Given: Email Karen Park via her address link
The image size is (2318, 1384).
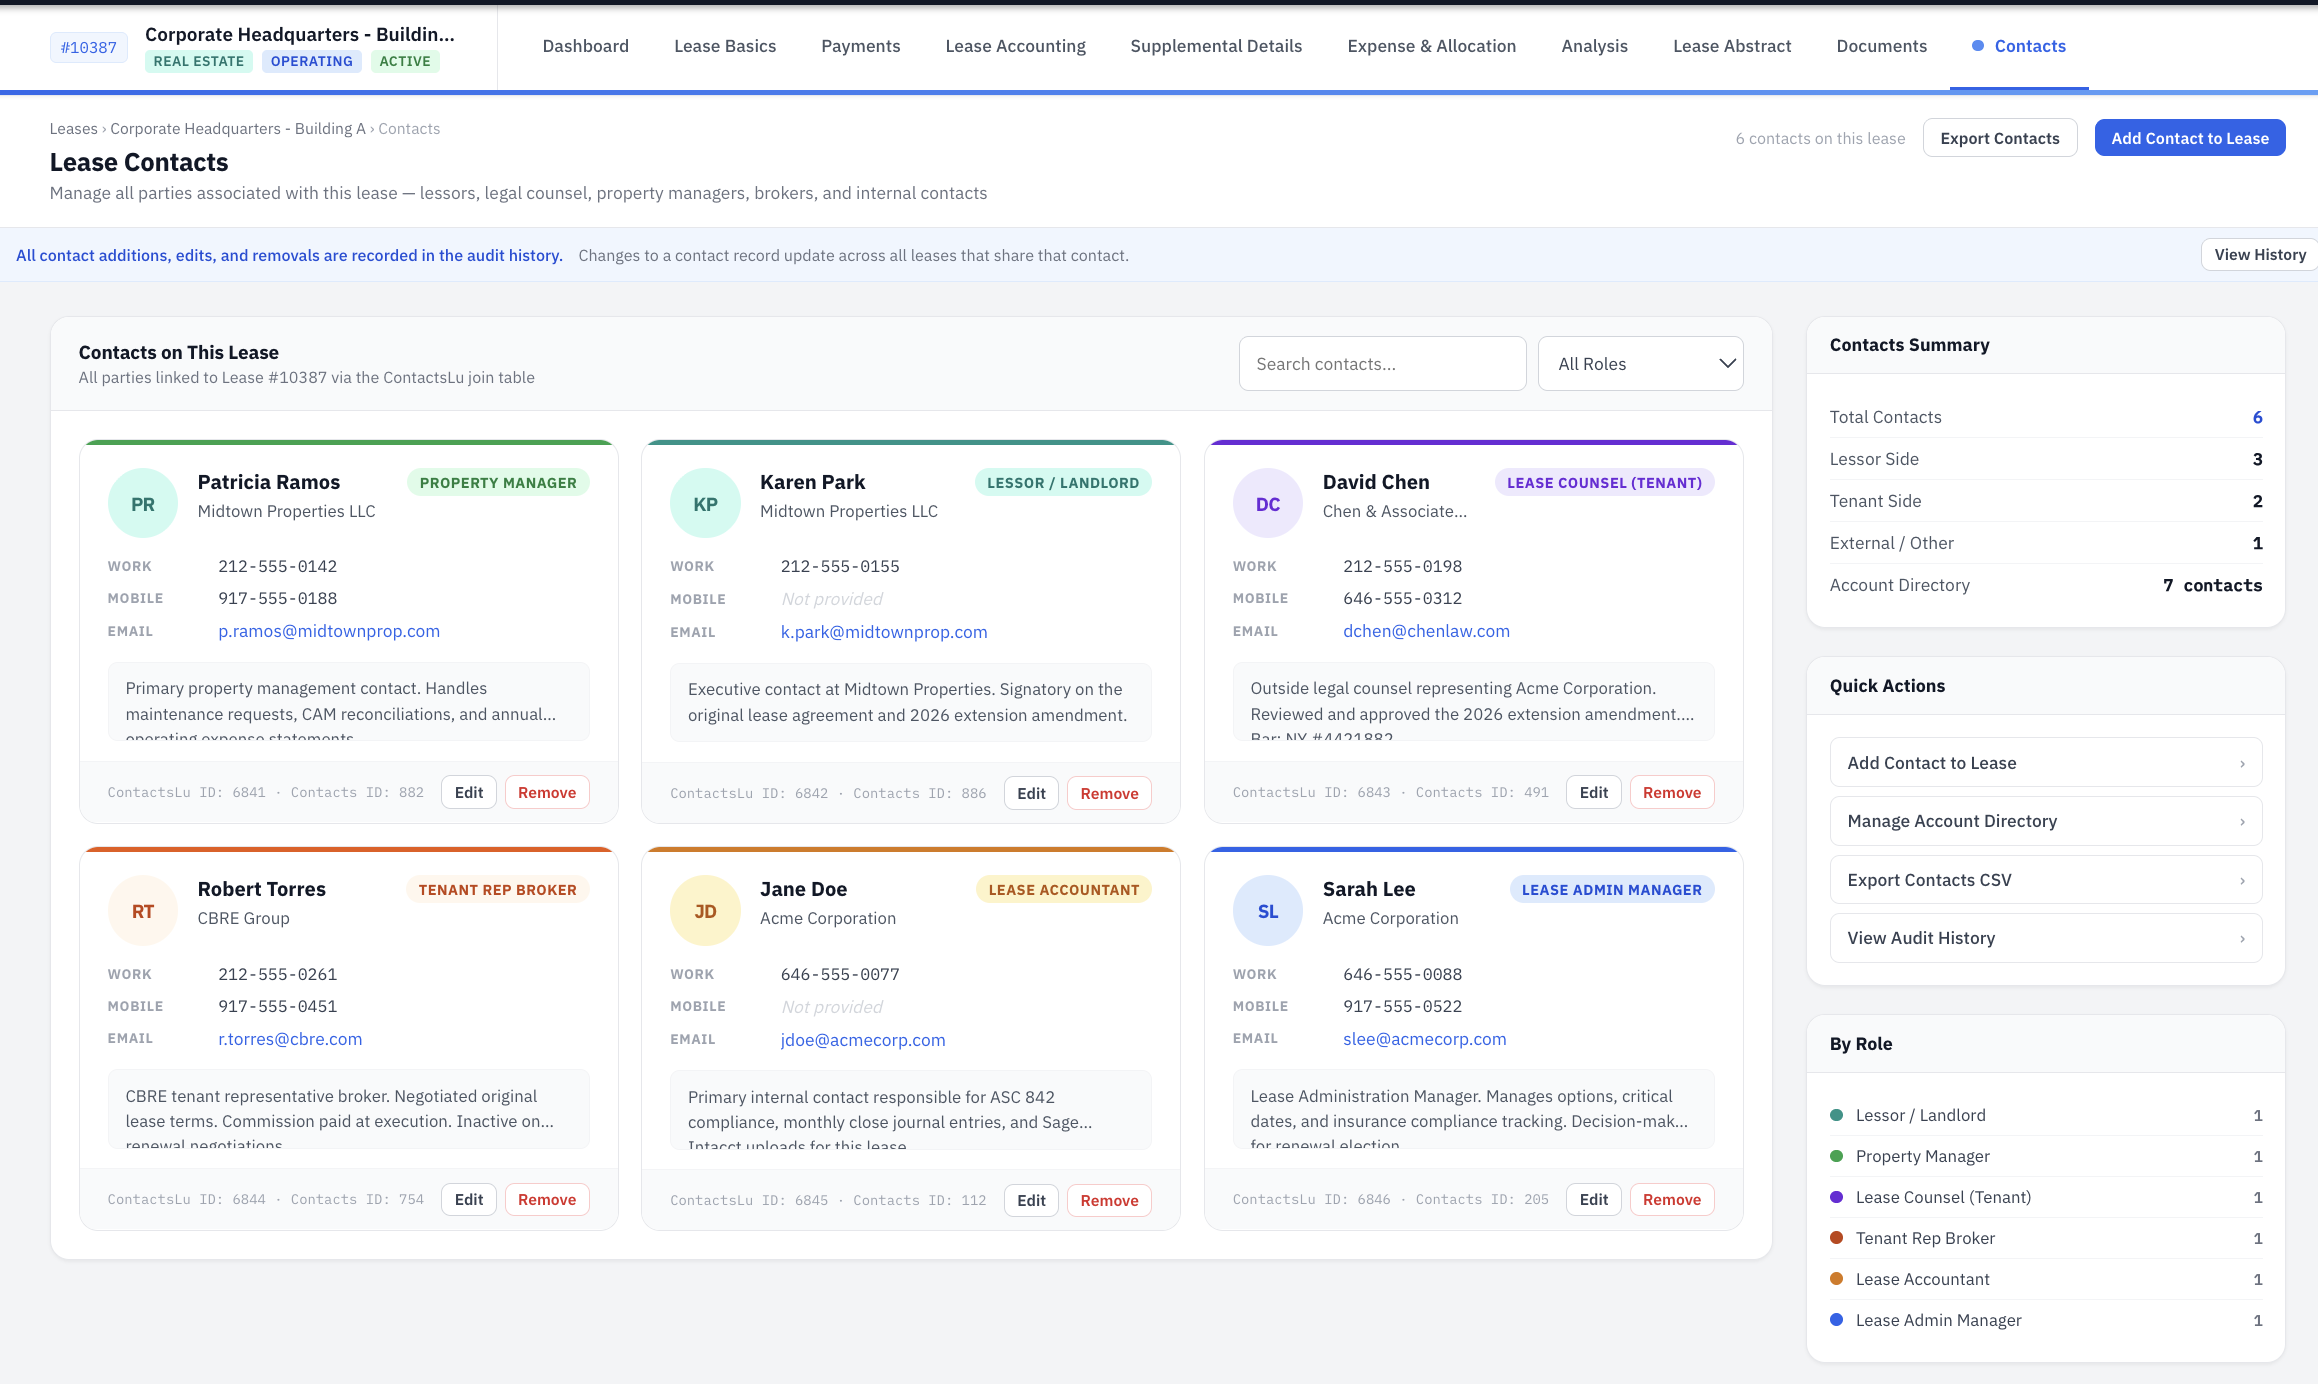Looking at the screenshot, I should click(884, 631).
